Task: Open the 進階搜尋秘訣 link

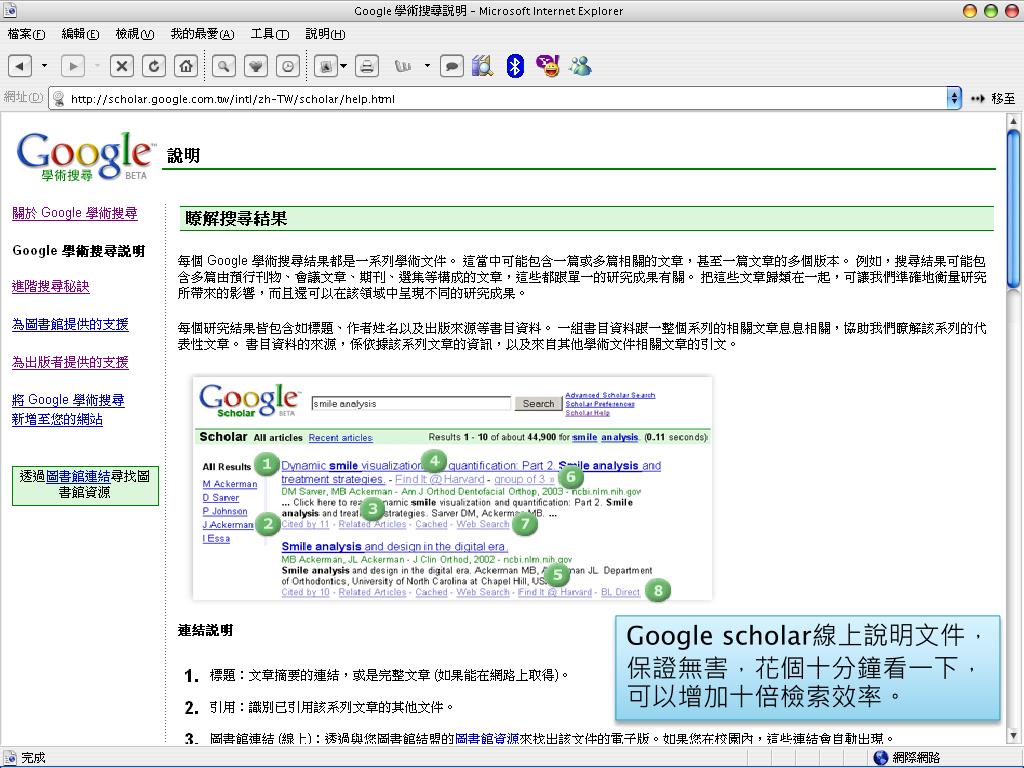Action: (51, 286)
